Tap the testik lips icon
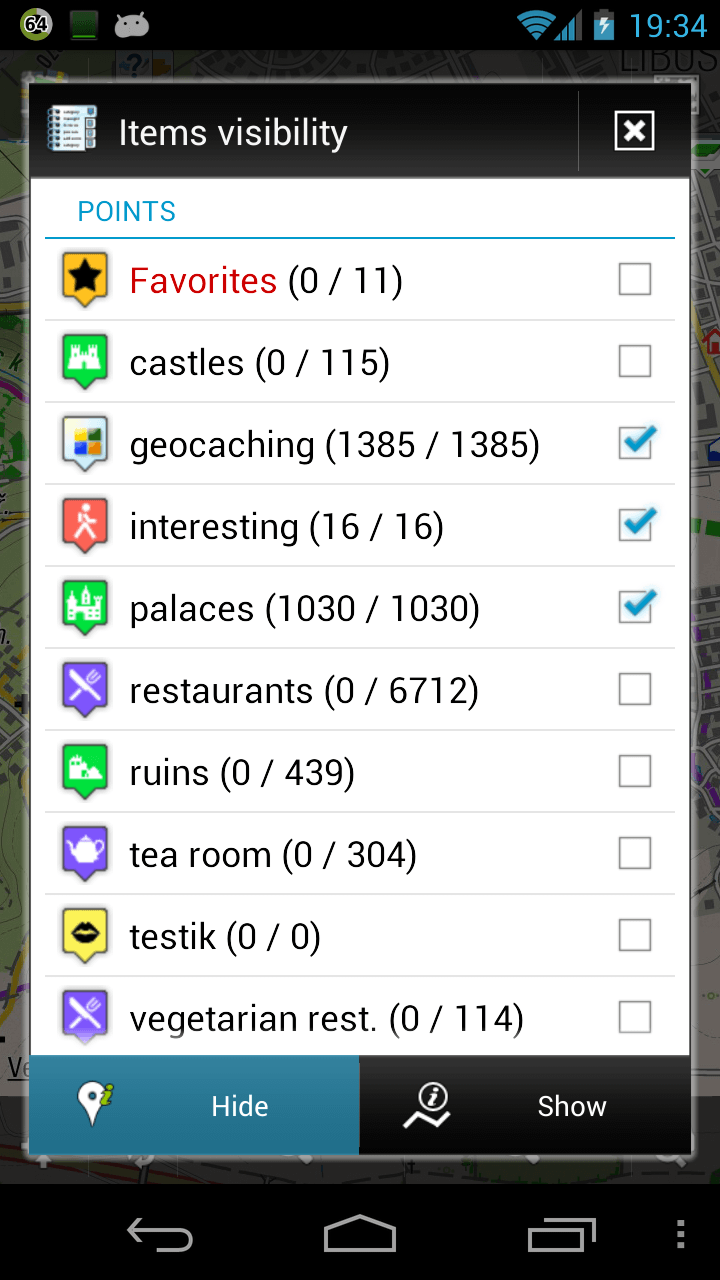Image resolution: width=720 pixels, height=1280 pixels. (85, 935)
